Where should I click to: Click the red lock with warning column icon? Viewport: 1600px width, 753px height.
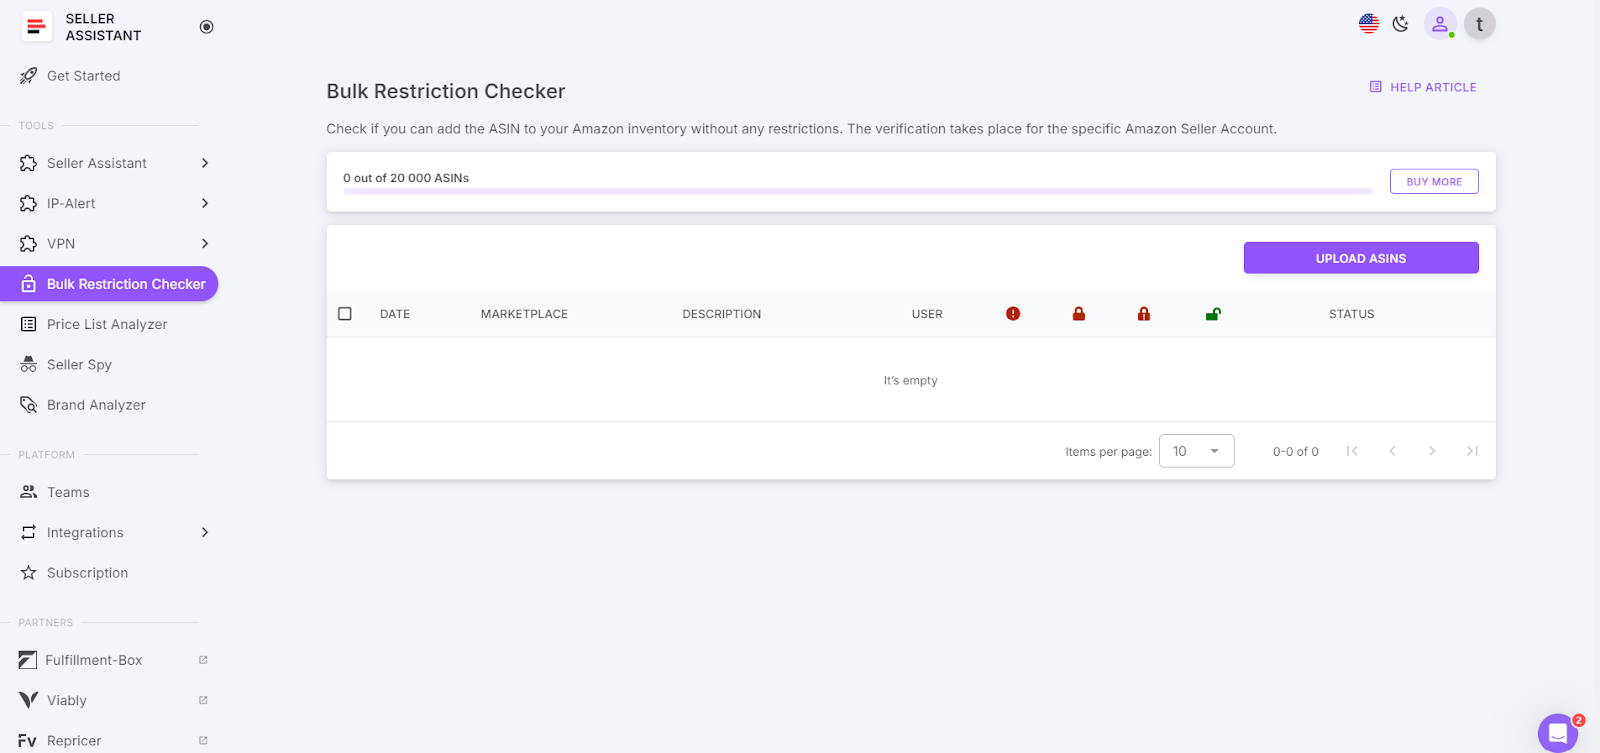1144,314
